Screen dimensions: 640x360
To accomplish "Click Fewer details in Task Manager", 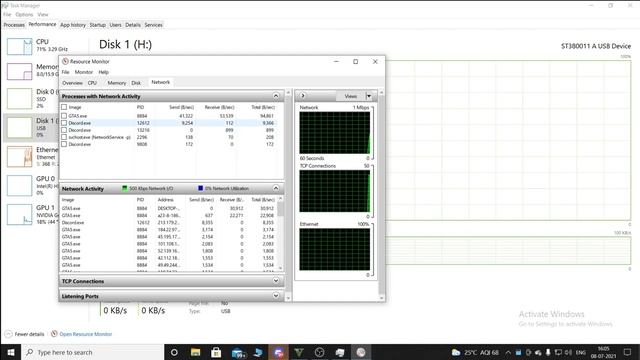I will click(29, 334).
